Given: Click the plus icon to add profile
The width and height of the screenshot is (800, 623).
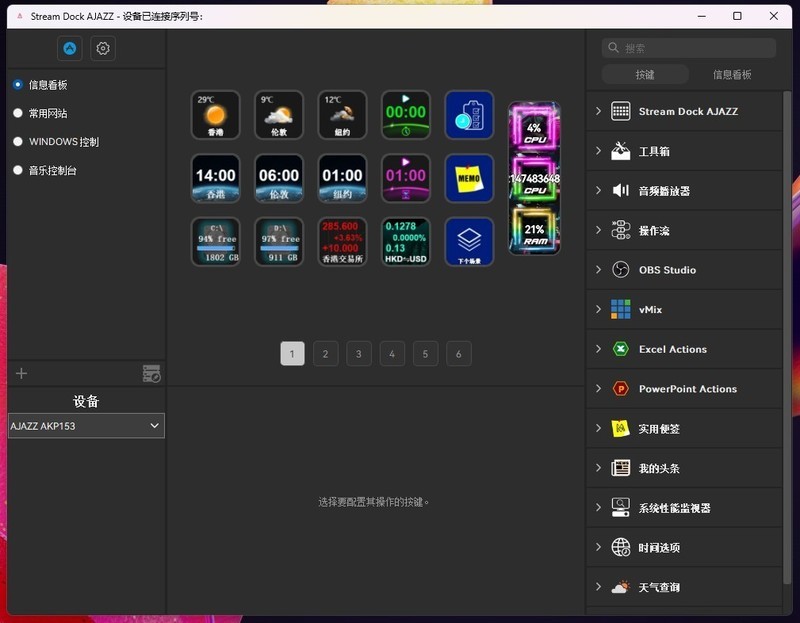Looking at the screenshot, I should tap(22, 374).
